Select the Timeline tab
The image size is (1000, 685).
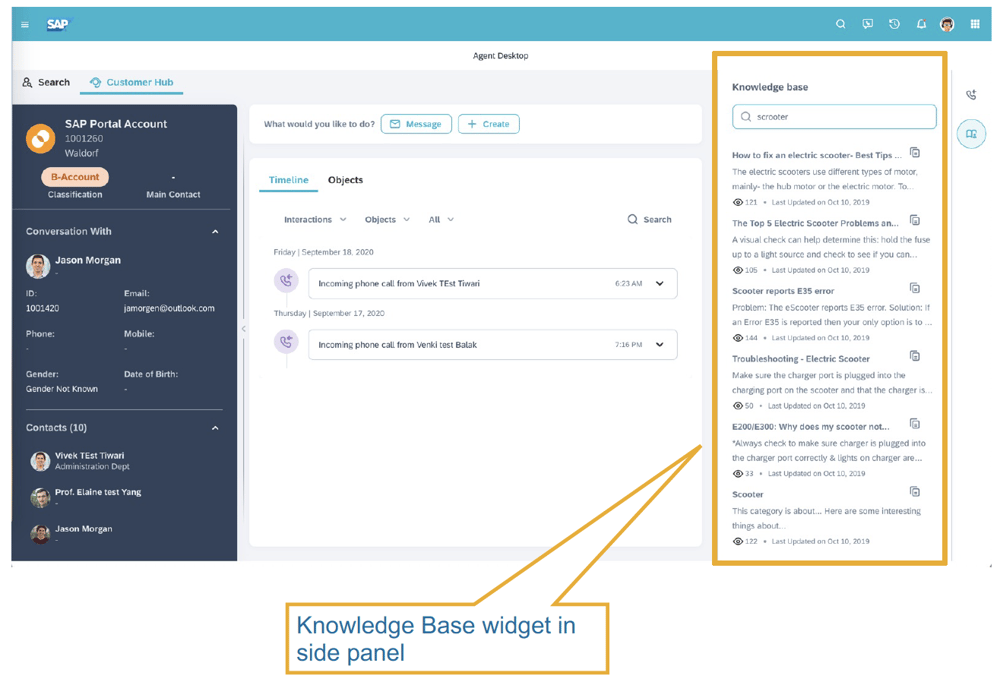tap(288, 180)
